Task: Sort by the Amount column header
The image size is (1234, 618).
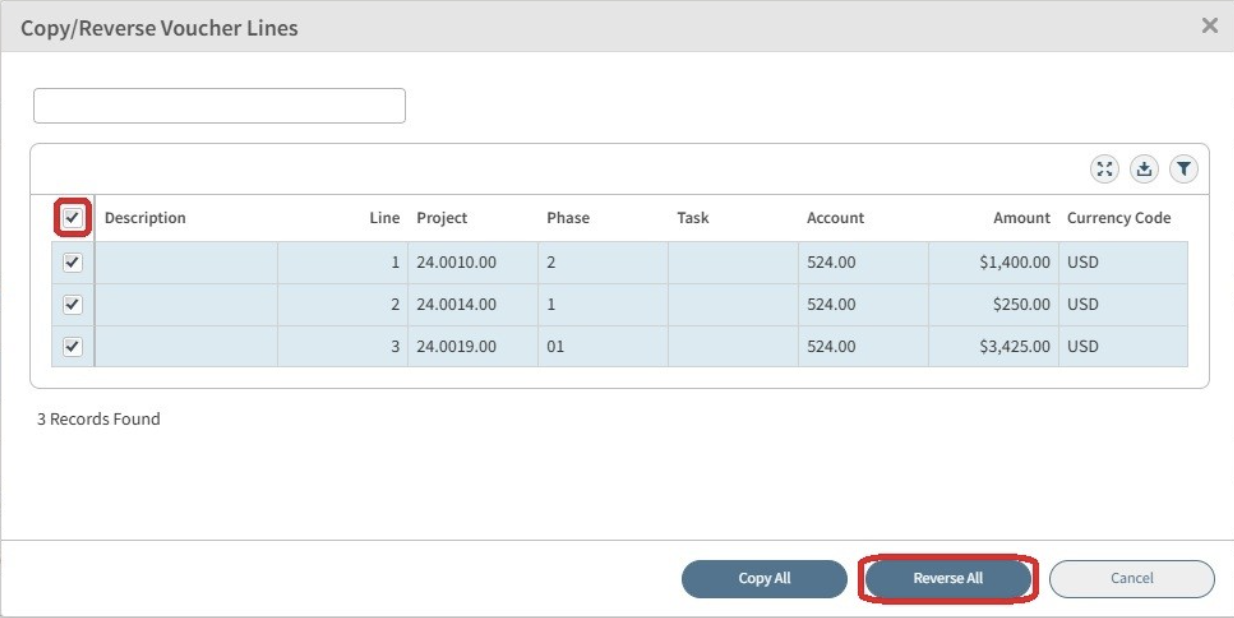Action: [1022, 218]
